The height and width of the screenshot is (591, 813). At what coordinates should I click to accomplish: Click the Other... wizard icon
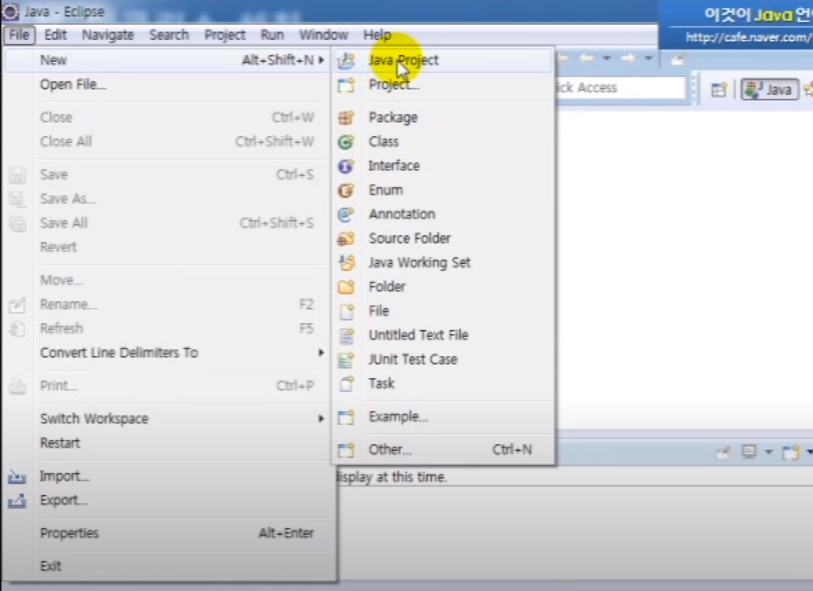point(346,450)
